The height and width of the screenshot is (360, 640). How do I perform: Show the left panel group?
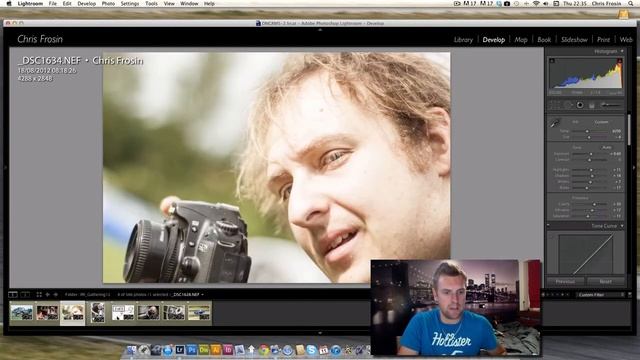tap(5, 167)
